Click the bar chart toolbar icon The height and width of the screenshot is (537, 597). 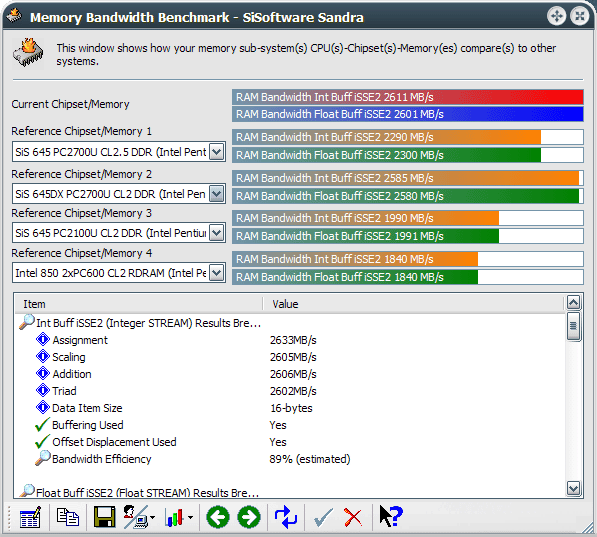pos(174,517)
